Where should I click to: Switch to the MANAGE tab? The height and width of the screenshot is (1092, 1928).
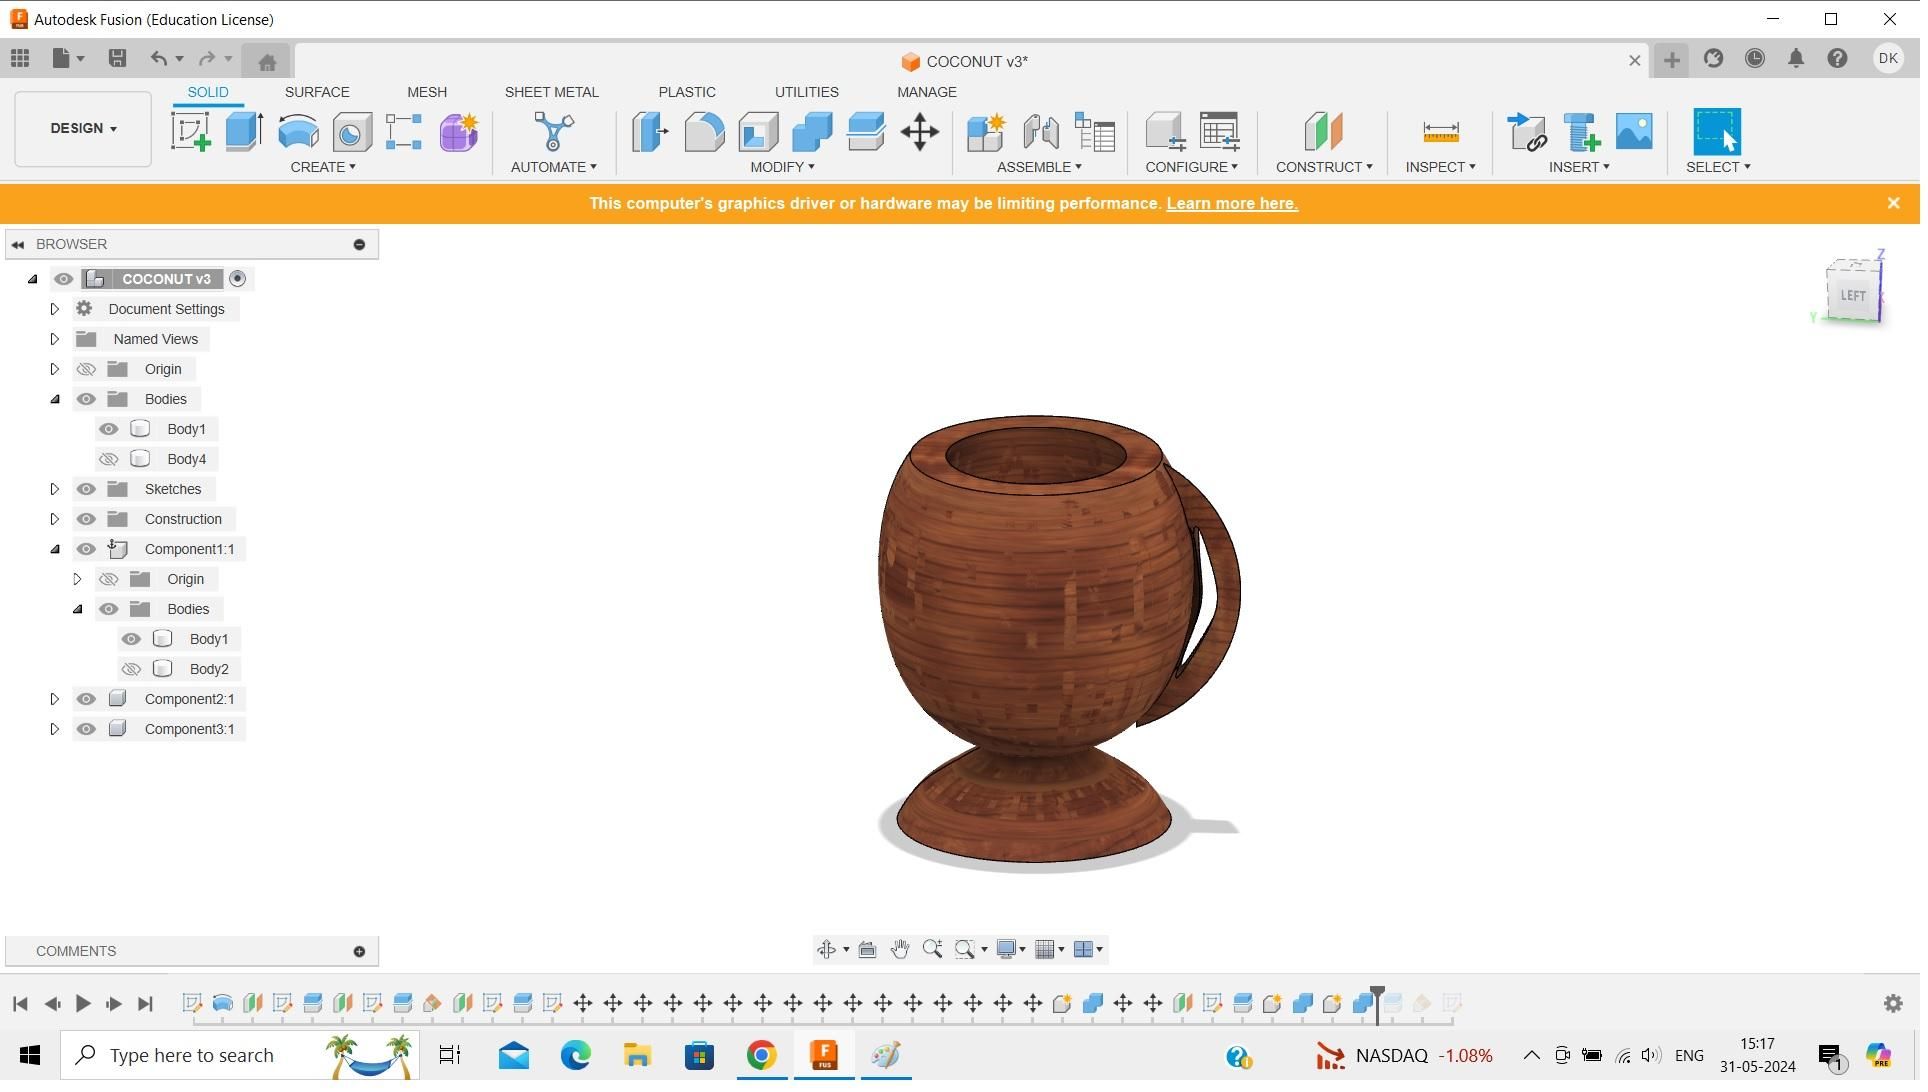pos(926,92)
